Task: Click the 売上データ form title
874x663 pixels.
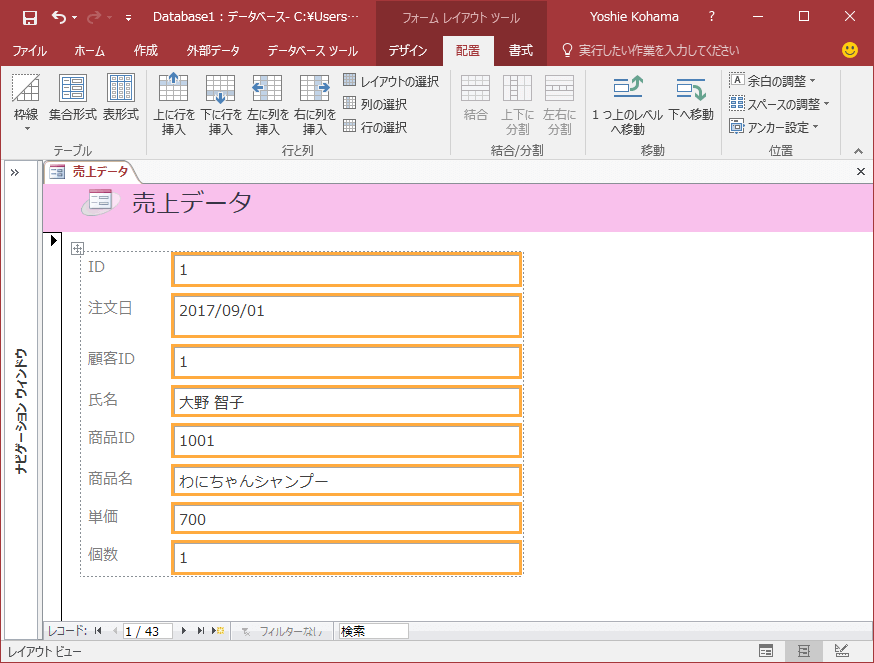Action: 192,202
